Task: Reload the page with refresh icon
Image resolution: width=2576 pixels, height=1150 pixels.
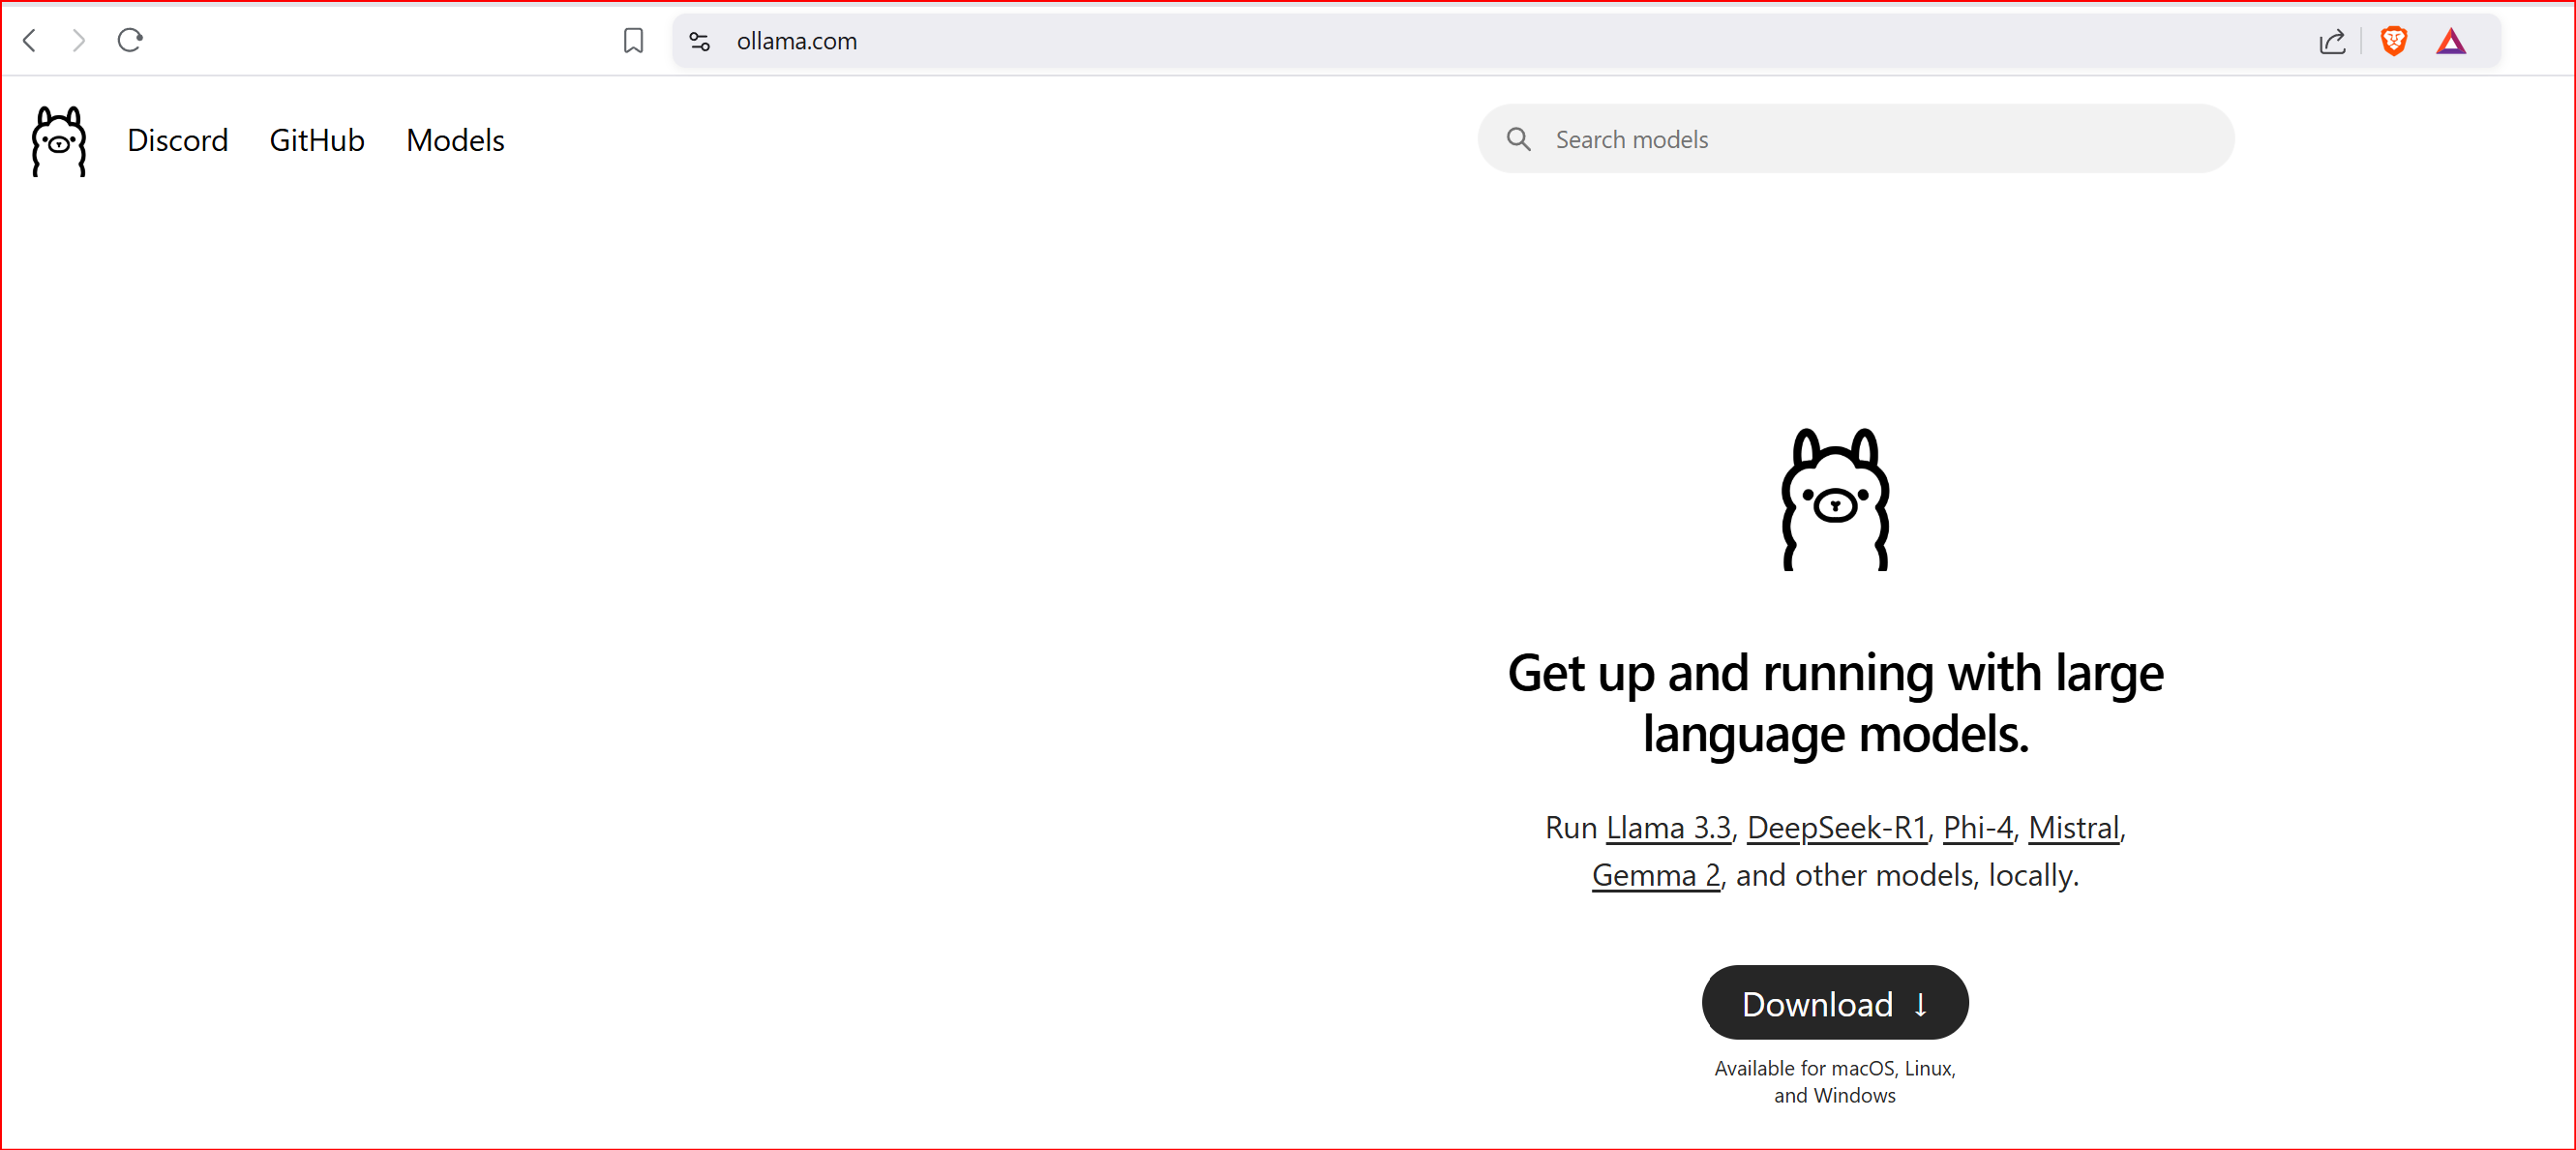Action: point(130,41)
